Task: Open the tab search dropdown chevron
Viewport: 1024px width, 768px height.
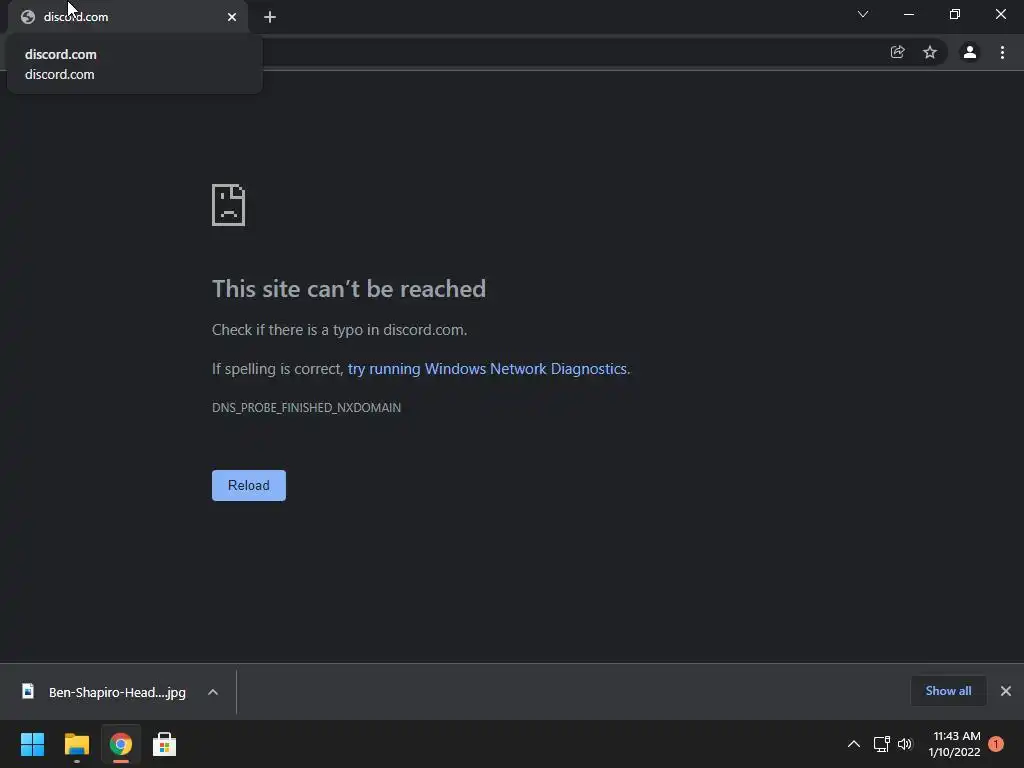Action: 863,14
